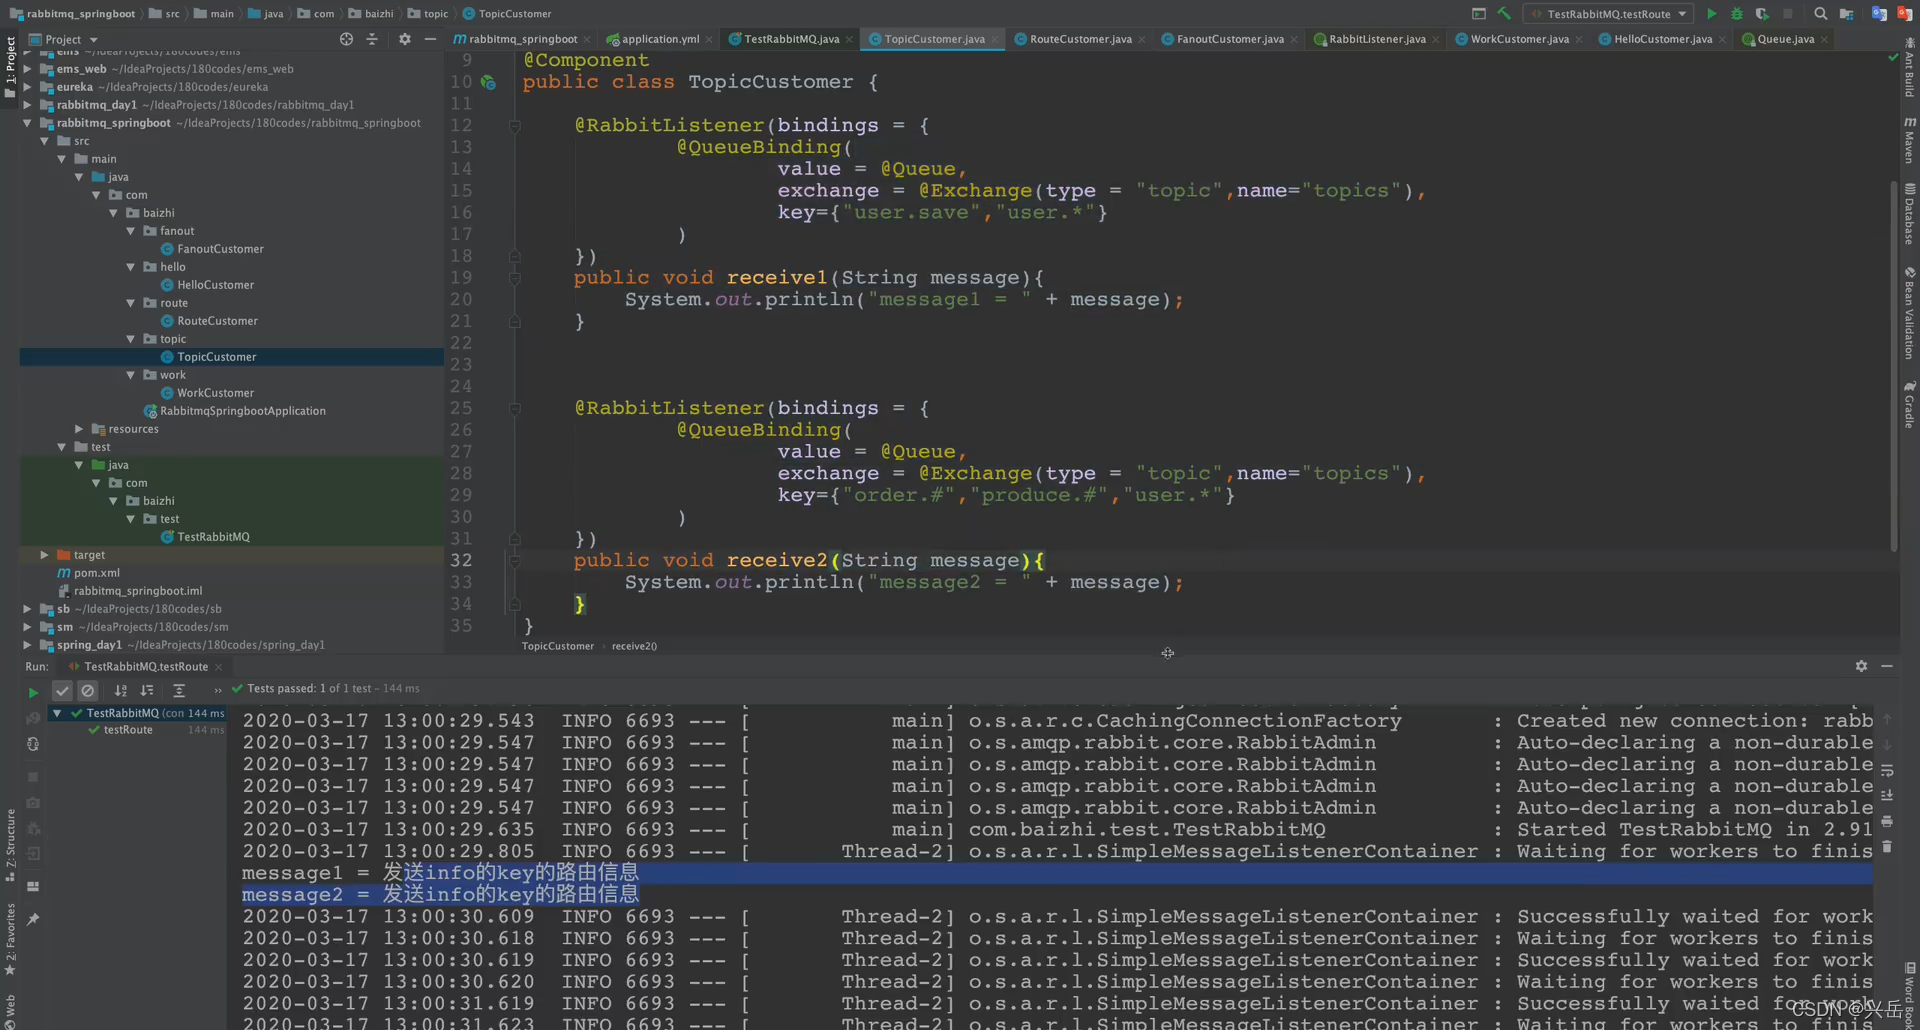Select testRoute test result
Image resolution: width=1920 pixels, height=1030 pixels.
point(128,730)
